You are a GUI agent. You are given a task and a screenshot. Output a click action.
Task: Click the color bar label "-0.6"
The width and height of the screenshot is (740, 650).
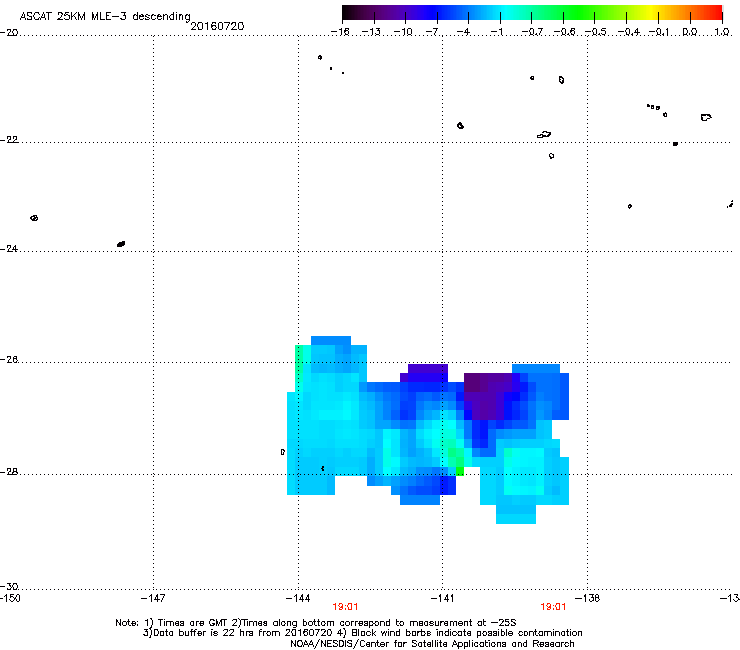(564, 32)
